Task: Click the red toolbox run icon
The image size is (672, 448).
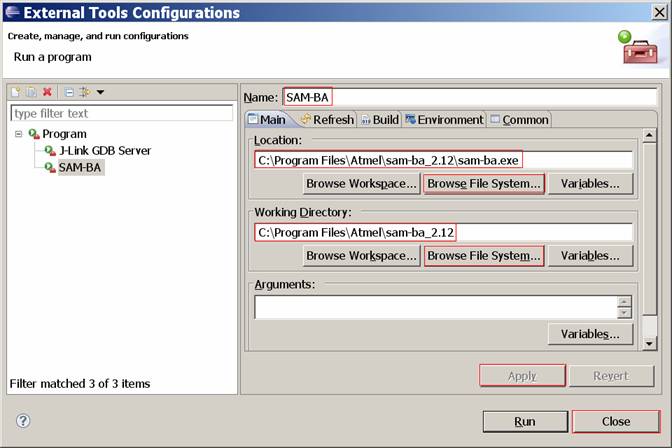Action: point(639,48)
